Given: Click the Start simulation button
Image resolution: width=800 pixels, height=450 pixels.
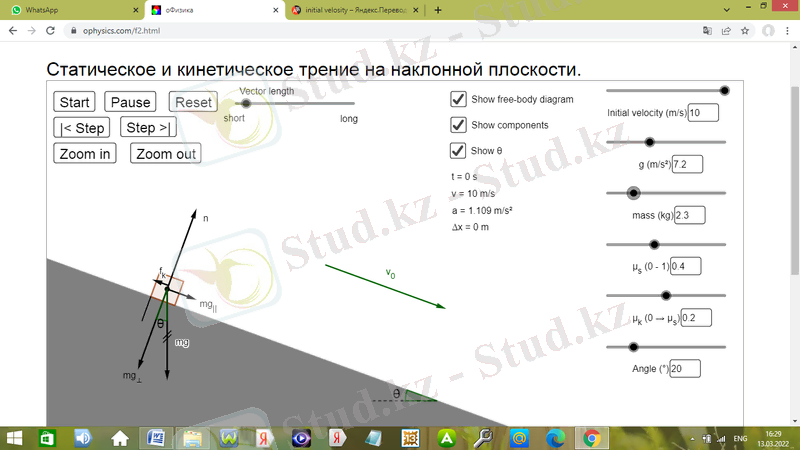Looking at the screenshot, I should point(74,102).
